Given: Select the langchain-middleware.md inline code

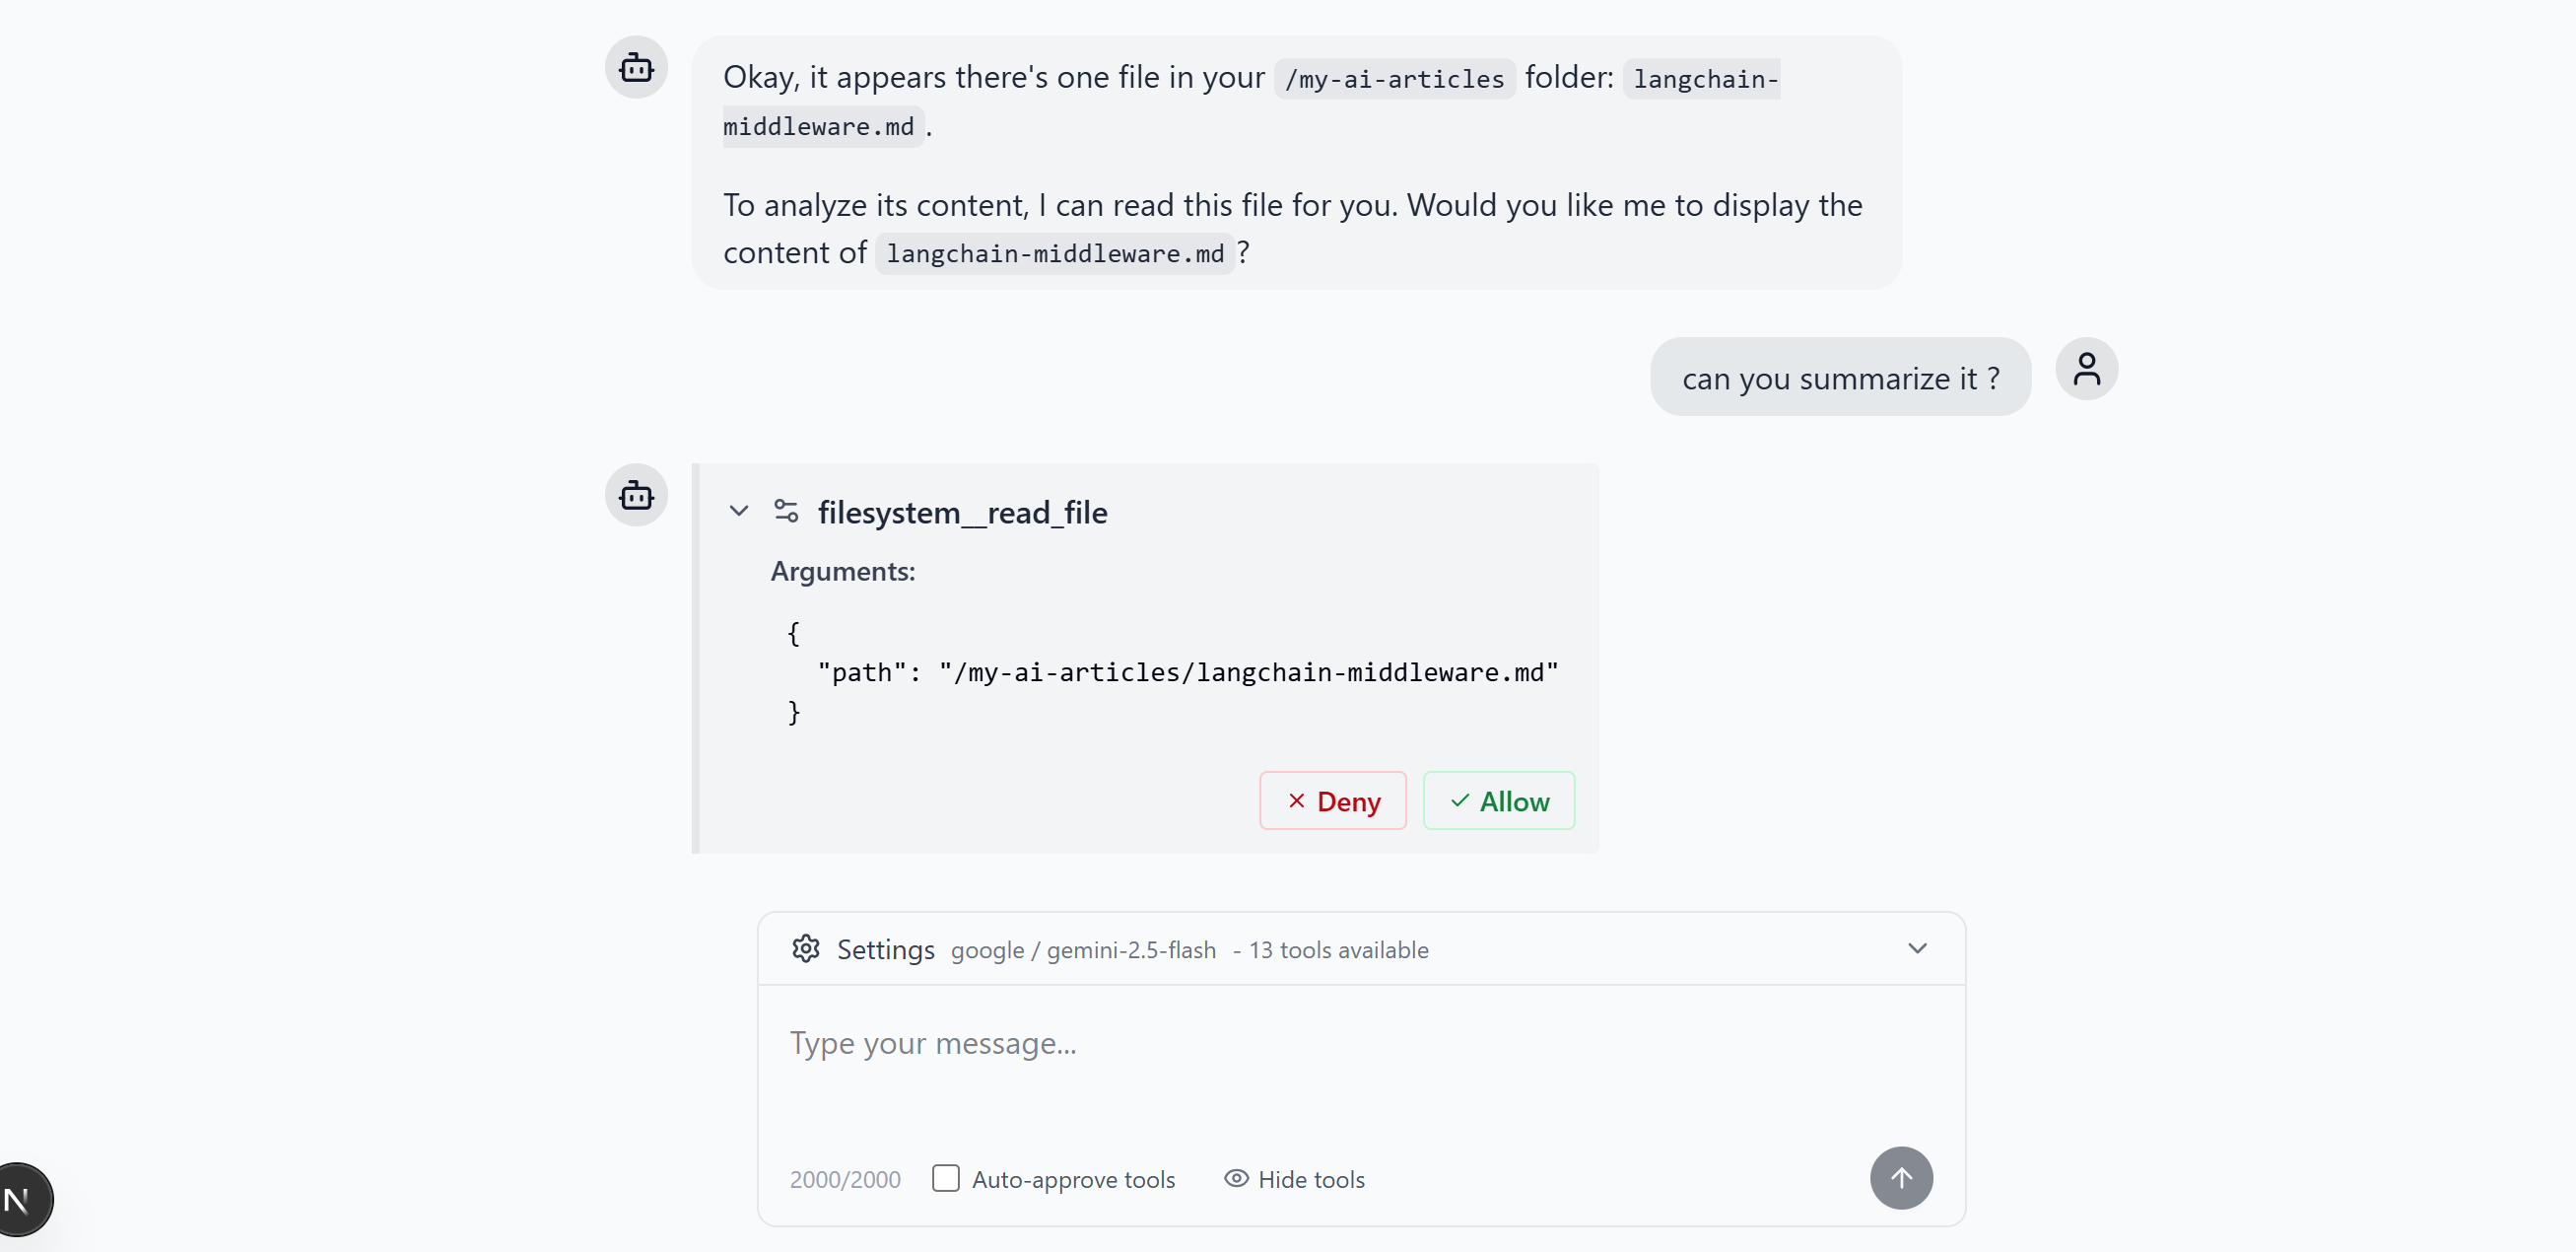Looking at the screenshot, I should 1053,252.
